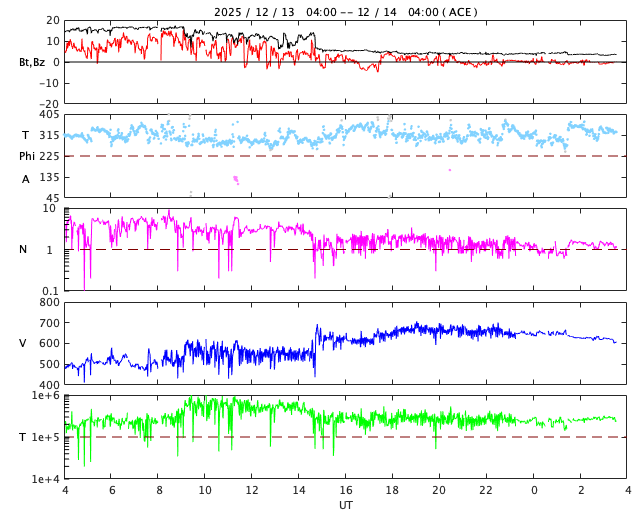The width and height of the screenshot is (640, 512).
Task: Click the 135 tick on the Phi axis
Action: click(x=48, y=177)
